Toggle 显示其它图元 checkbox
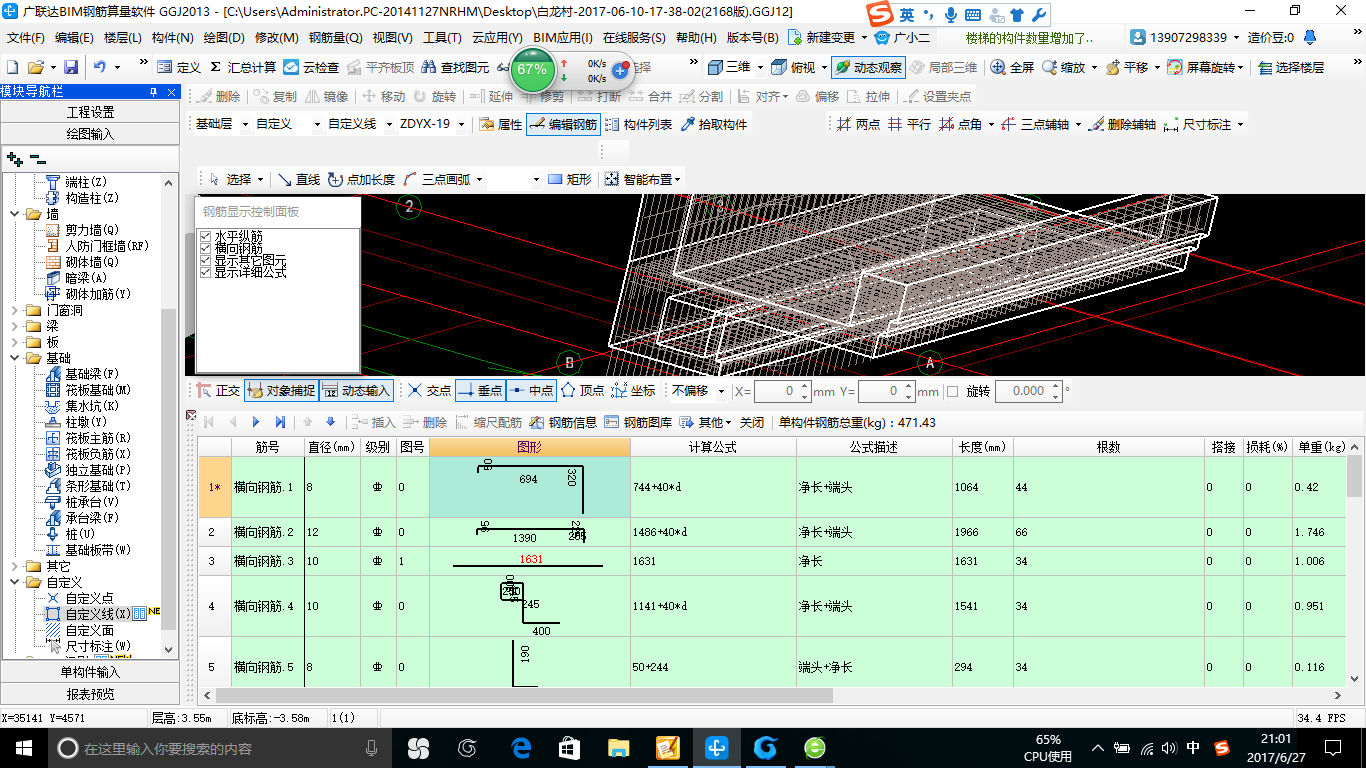This screenshot has height=768, width=1366. pyautogui.click(x=206, y=260)
